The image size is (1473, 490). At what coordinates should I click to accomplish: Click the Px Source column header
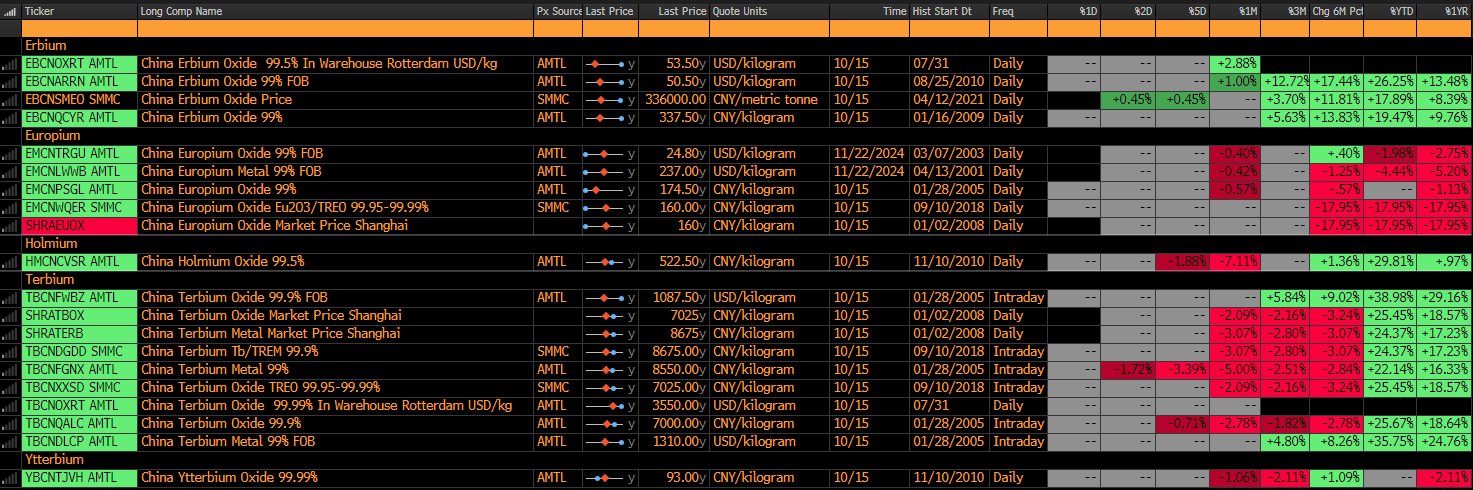tap(558, 11)
